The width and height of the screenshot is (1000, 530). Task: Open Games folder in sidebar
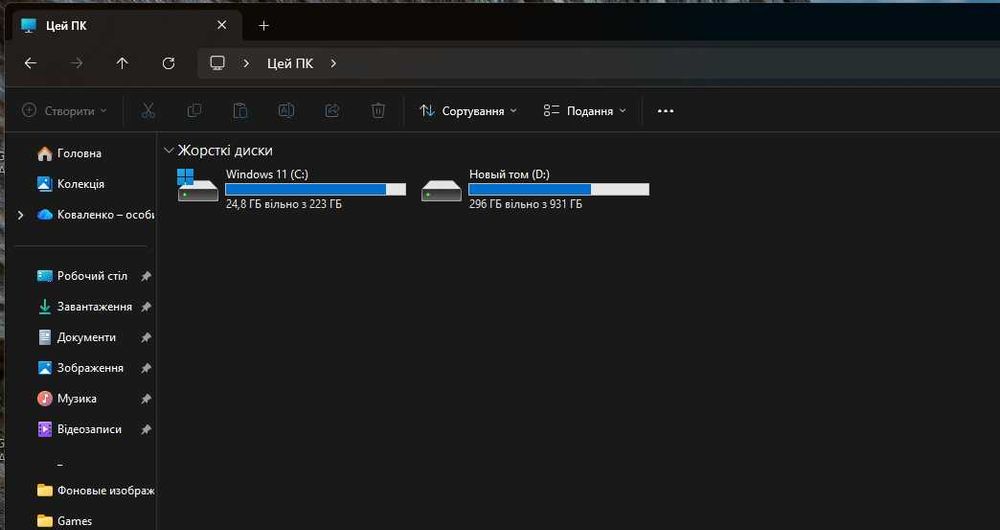click(x=64, y=521)
